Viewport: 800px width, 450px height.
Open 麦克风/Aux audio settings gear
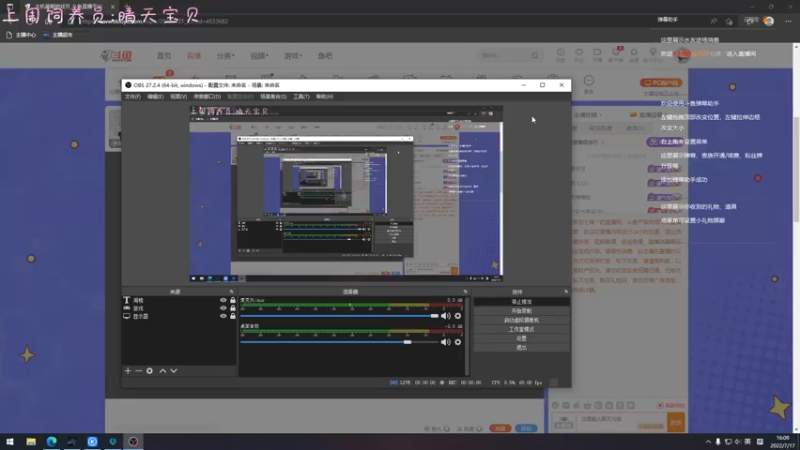click(x=458, y=316)
